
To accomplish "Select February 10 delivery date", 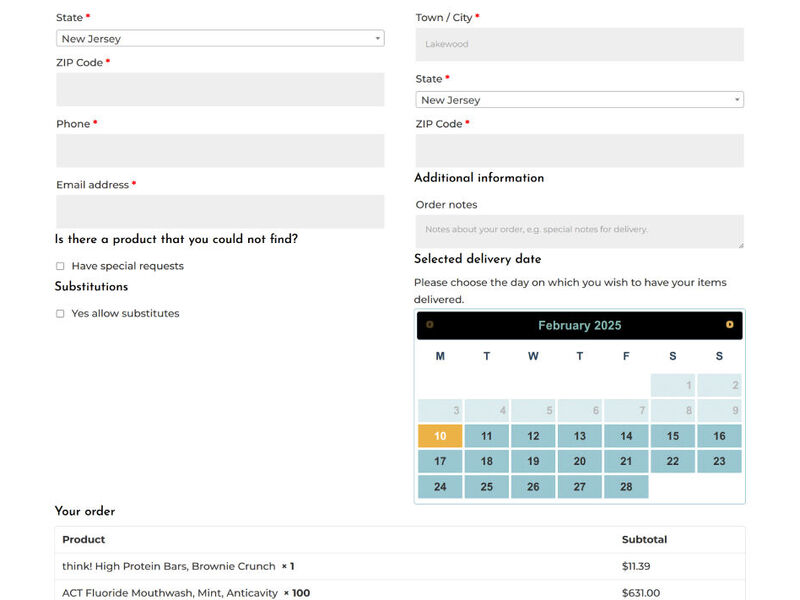I will pos(440,436).
